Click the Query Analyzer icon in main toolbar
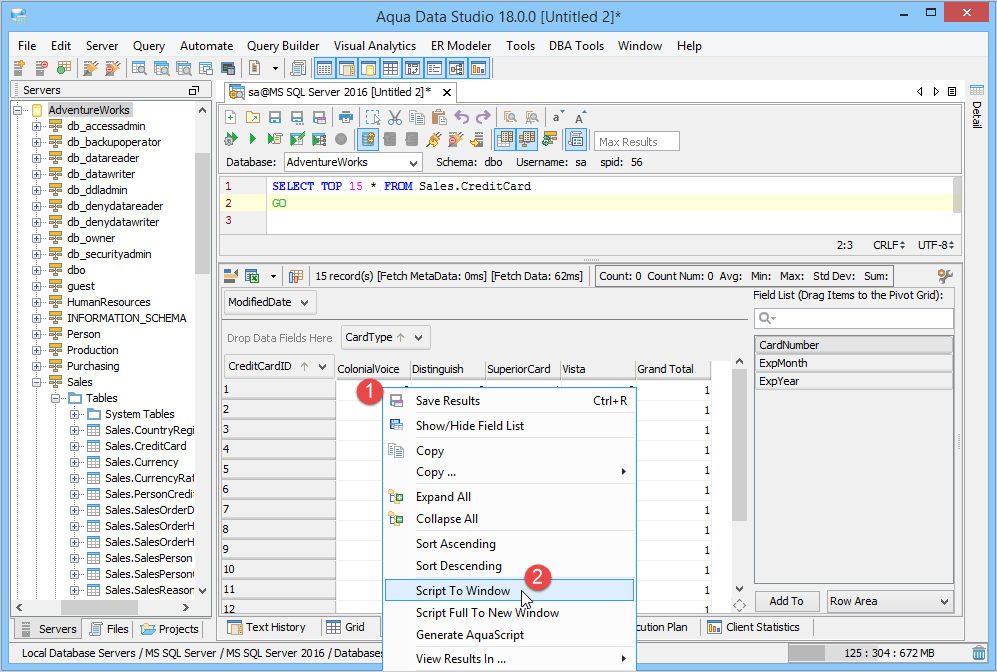 139,68
